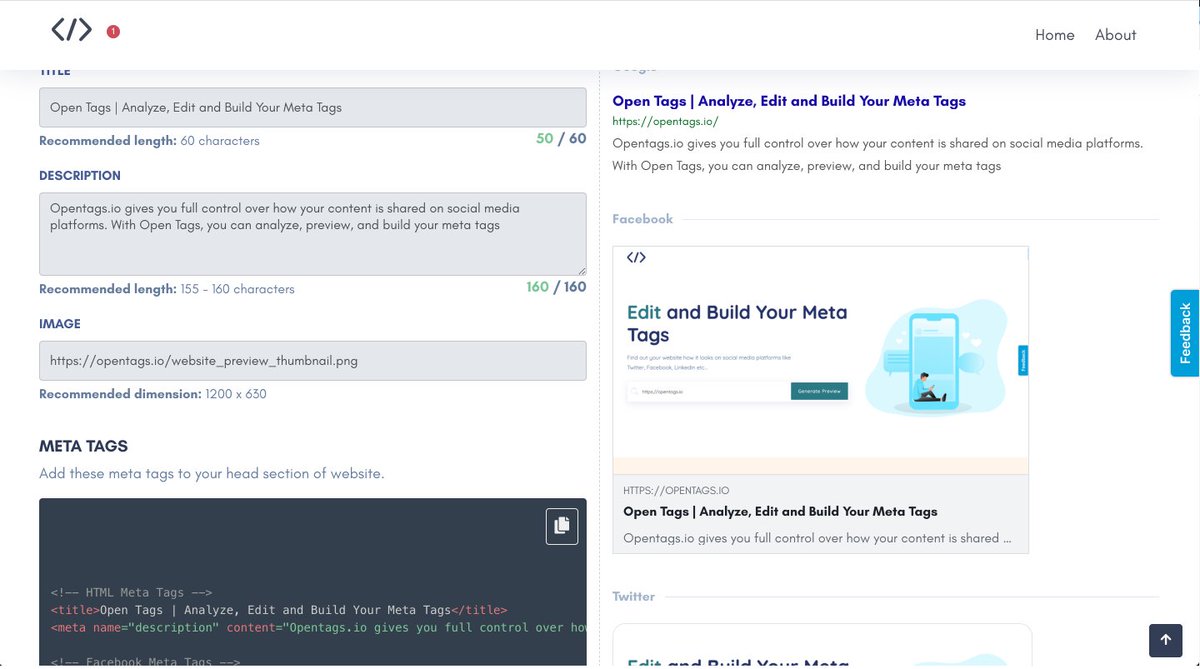Open the Google preview title link
This screenshot has width=1200, height=669.
789,101
